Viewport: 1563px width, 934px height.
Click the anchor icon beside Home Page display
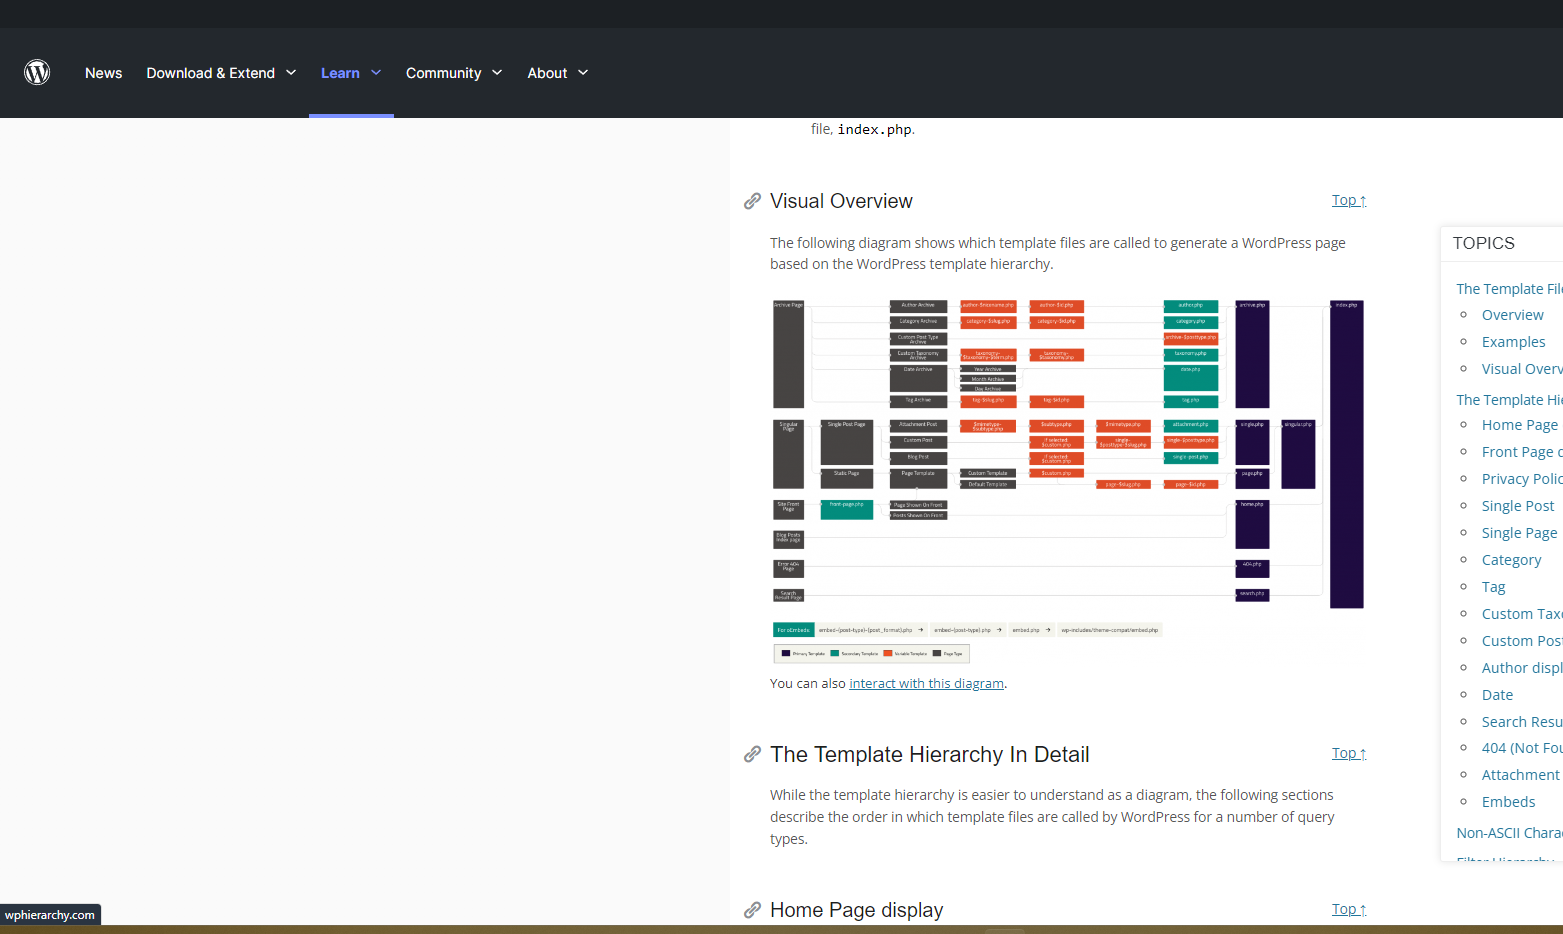coord(752,909)
